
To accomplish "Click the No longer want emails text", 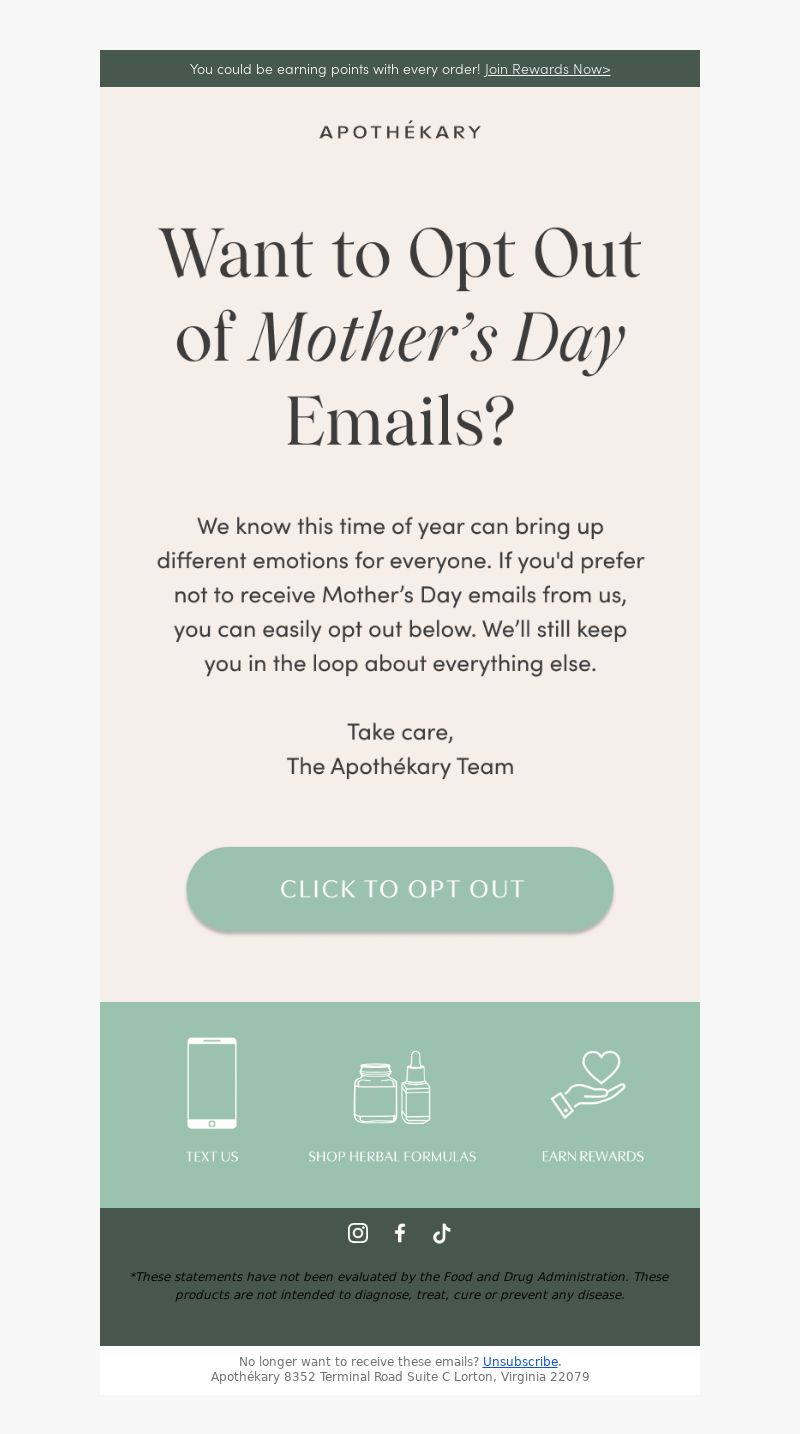I will tap(359, 1361).
